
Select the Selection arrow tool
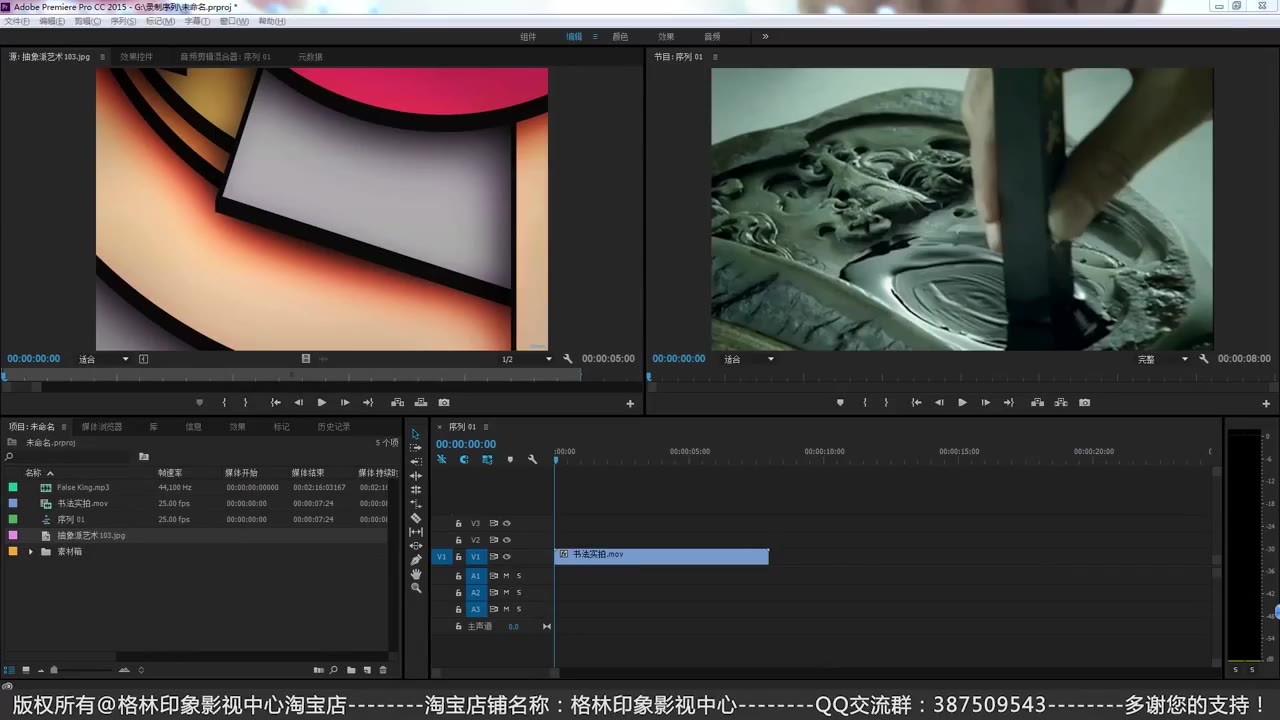(x=416, y=433)
